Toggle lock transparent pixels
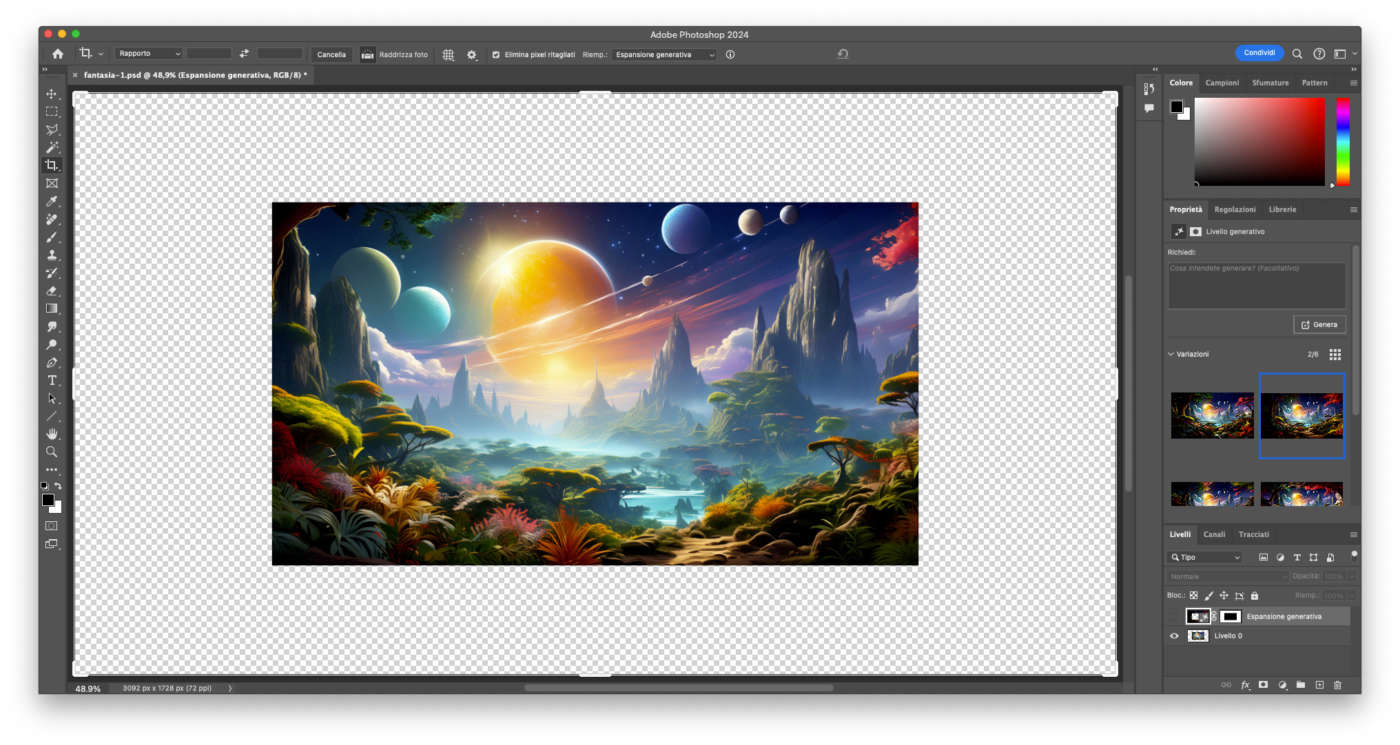This screenshot has height=745, width=1400. (x=1193, y=595)
